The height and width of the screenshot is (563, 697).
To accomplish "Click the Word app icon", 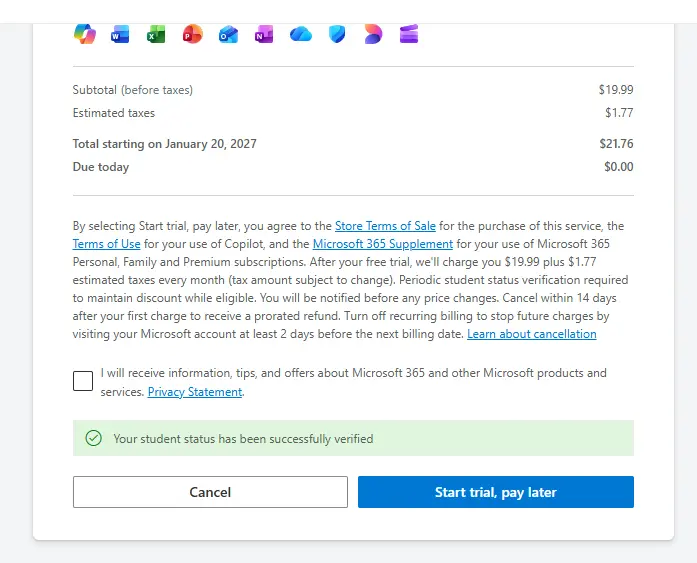I will tap(120, 34).
